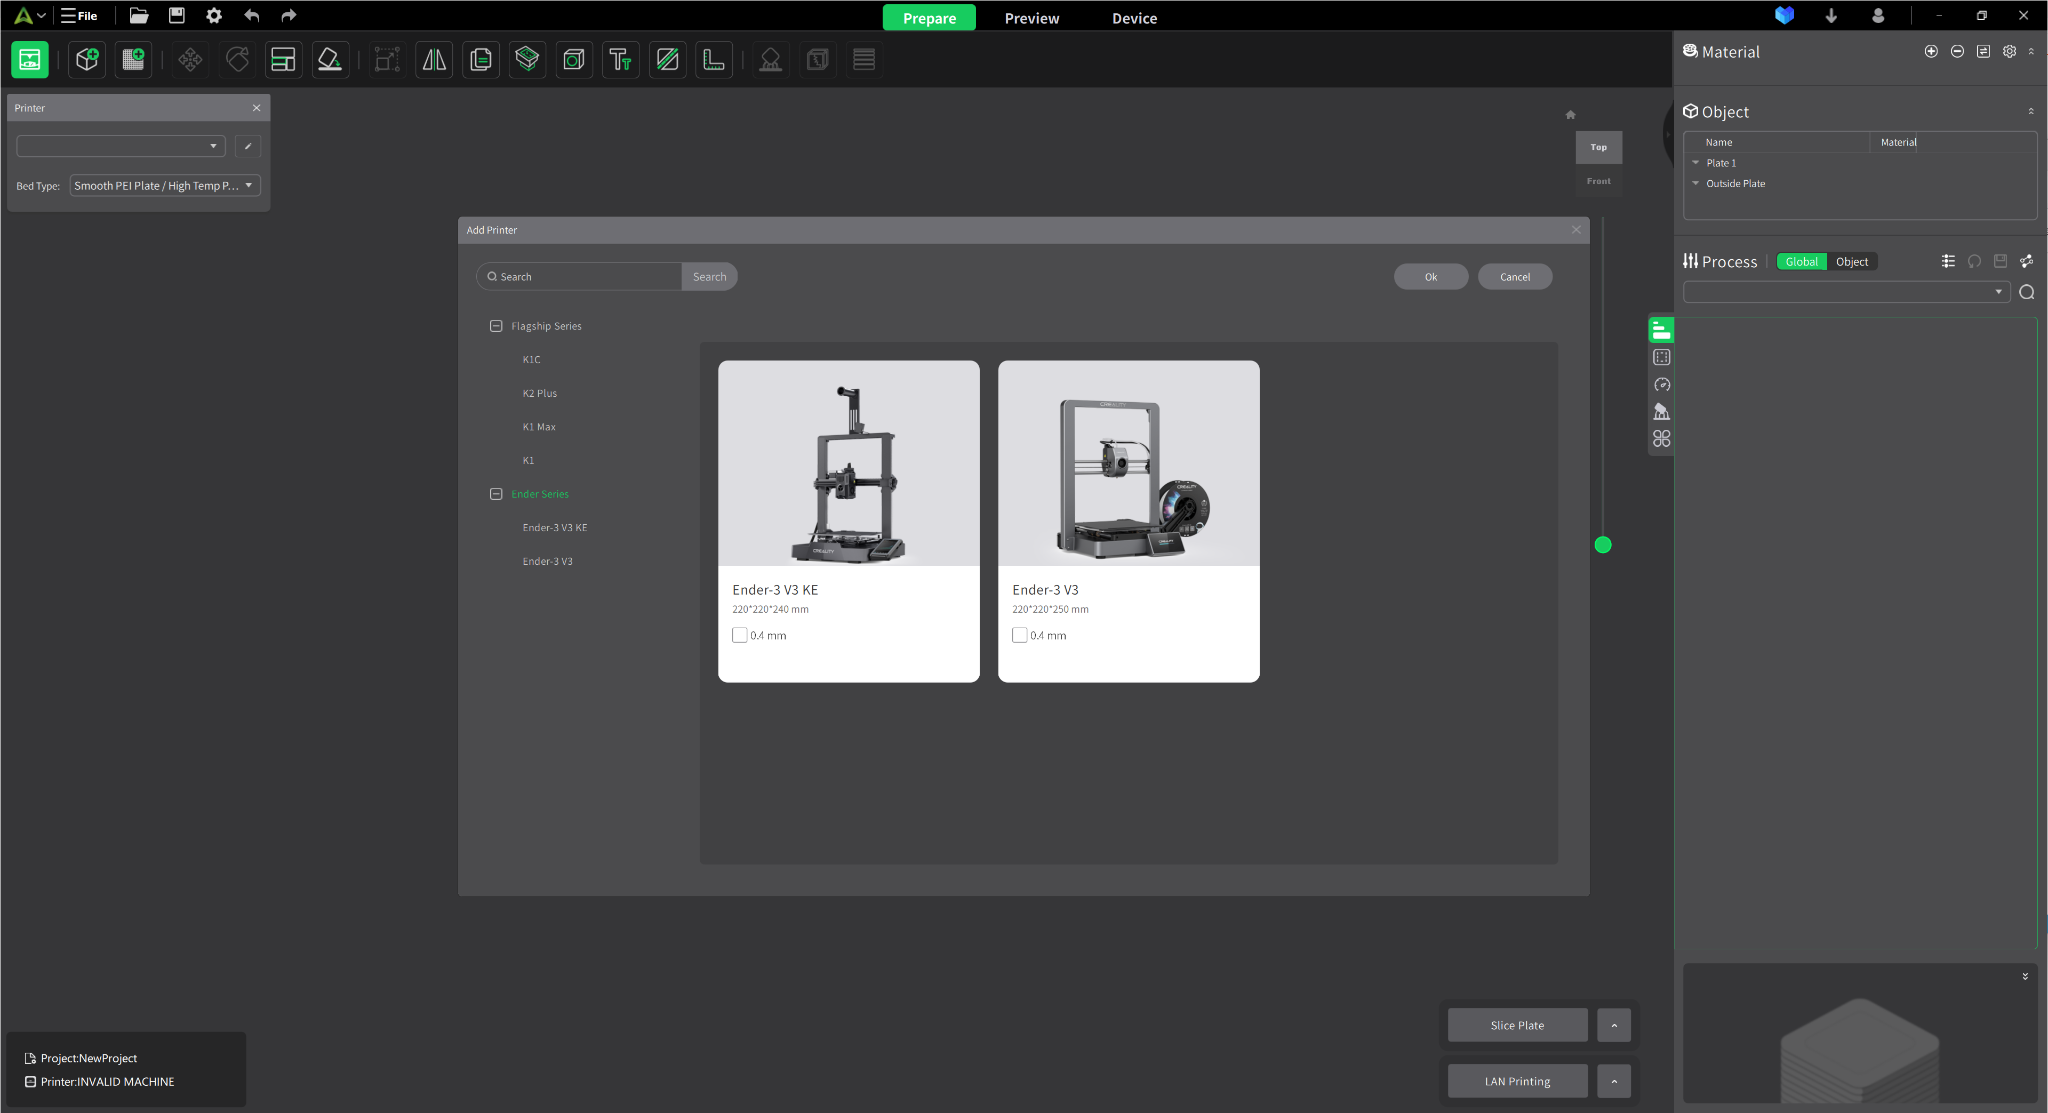The height and width of the screenshot is (1113, 2048).
Task: Click the home view icon
Action: [x=1570, y=115]
